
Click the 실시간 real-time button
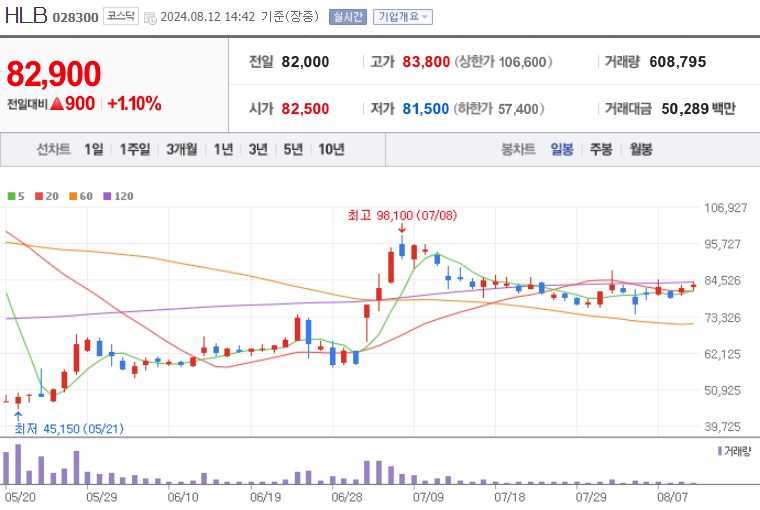click(348, 17)
